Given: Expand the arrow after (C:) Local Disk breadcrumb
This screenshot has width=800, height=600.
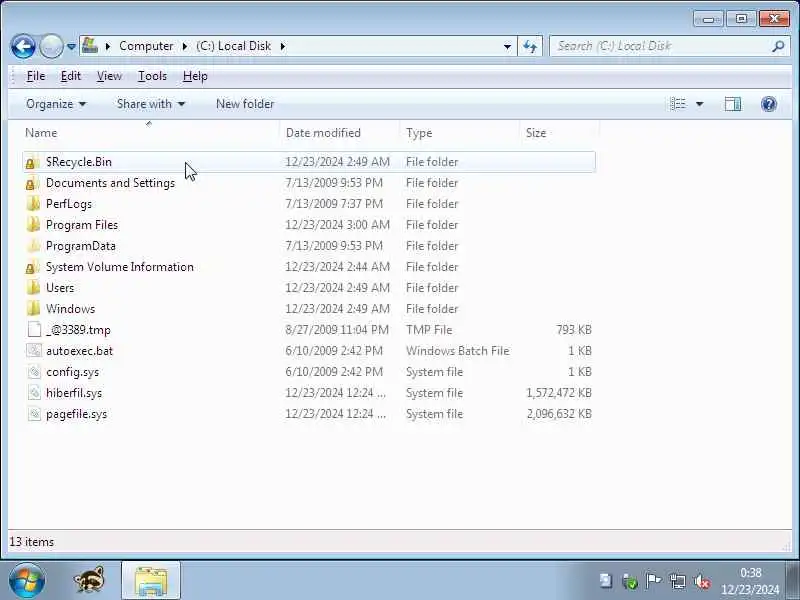Looking at the screenshot, I should 283,46.
